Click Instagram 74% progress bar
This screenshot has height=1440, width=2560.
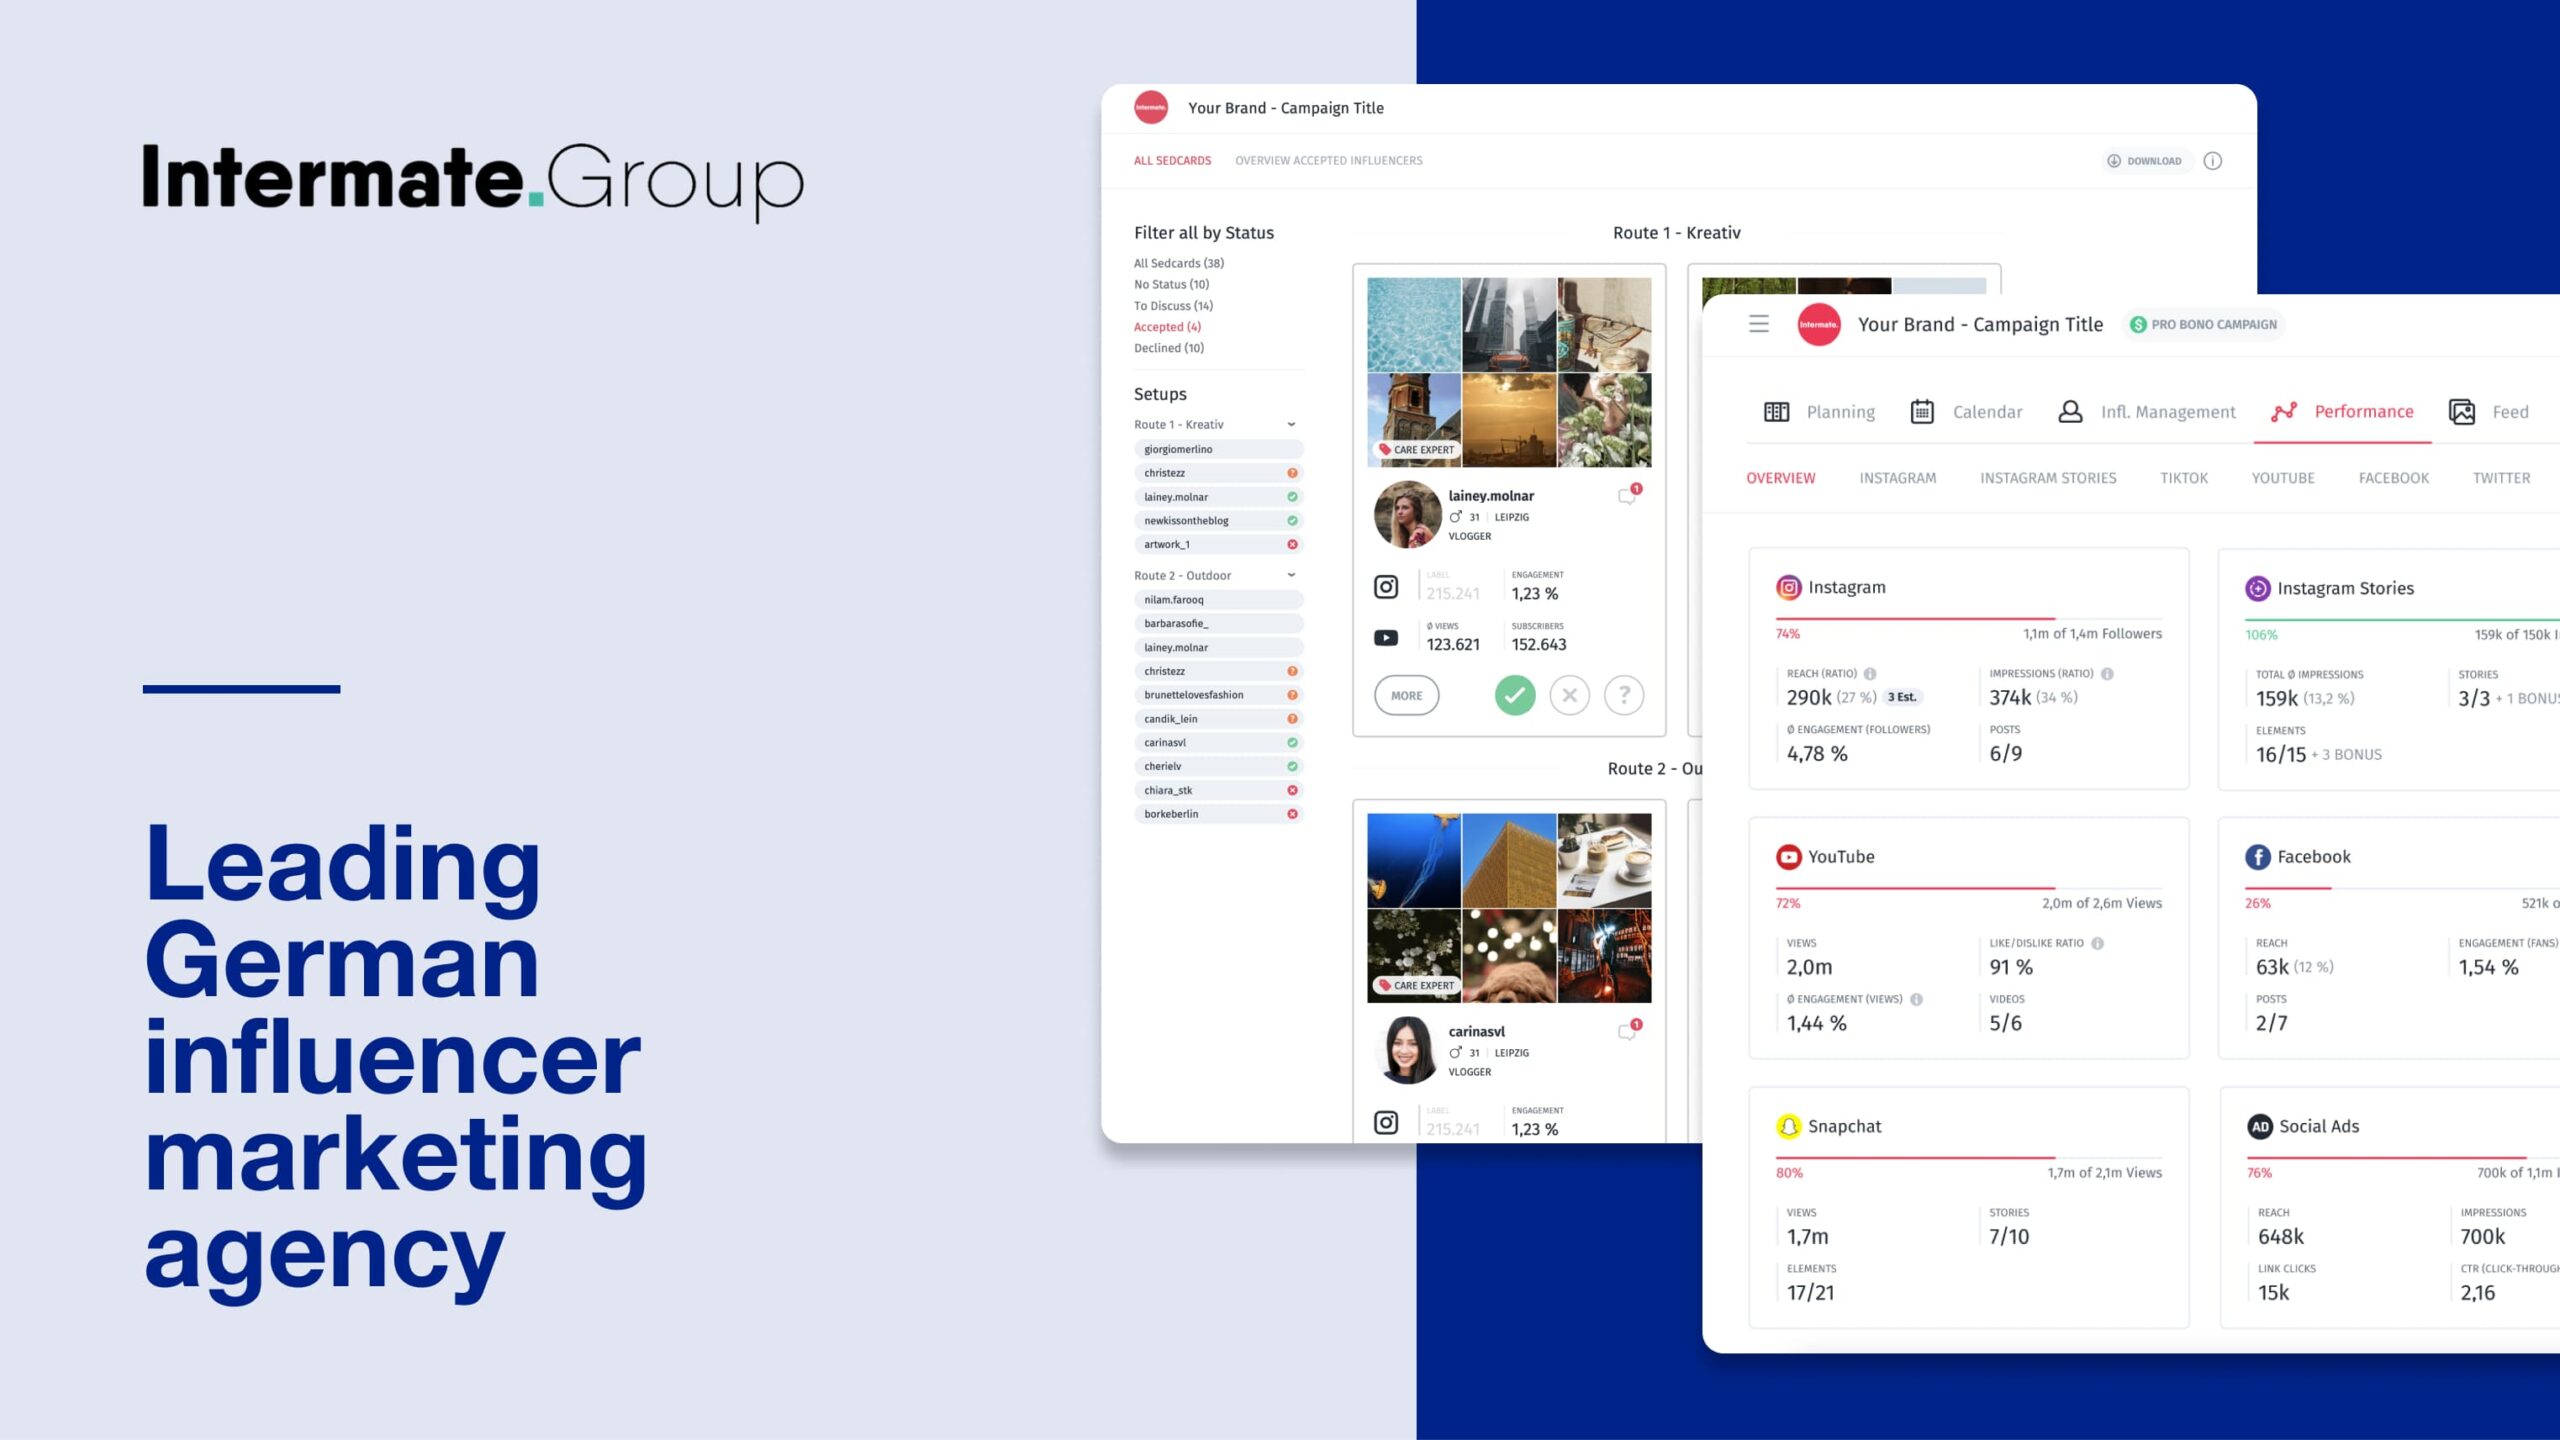coord(1968,619)
